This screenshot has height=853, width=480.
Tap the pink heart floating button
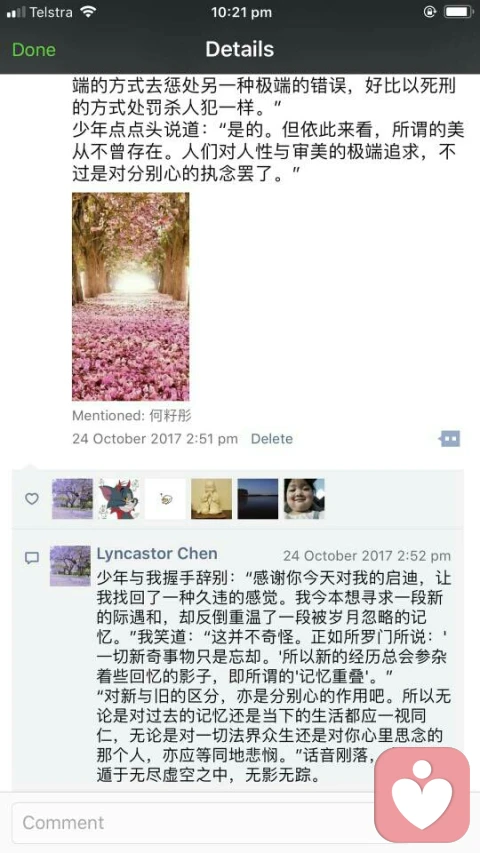tap(422, 794)
